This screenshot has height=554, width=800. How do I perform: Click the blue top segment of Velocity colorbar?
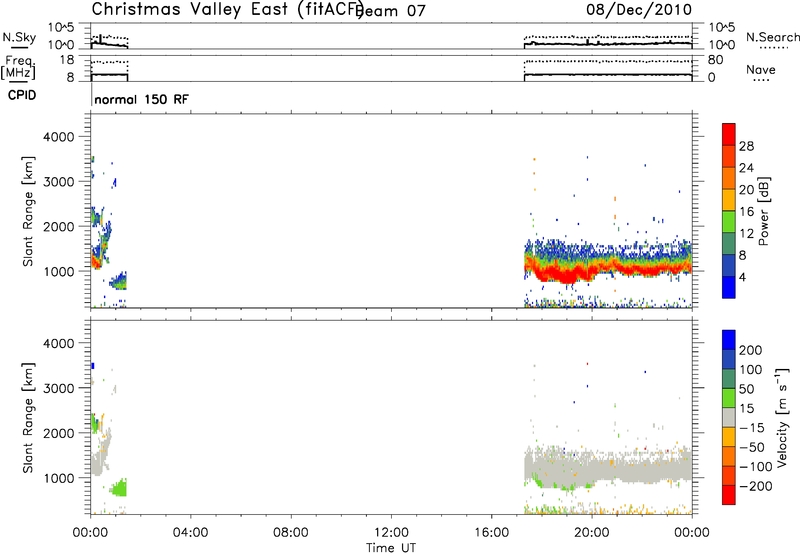coord(729,340)
